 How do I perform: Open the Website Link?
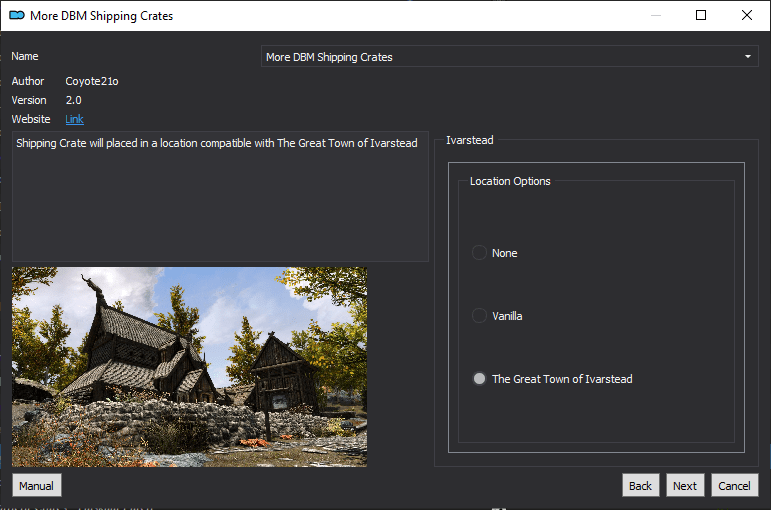click(74, 119)
